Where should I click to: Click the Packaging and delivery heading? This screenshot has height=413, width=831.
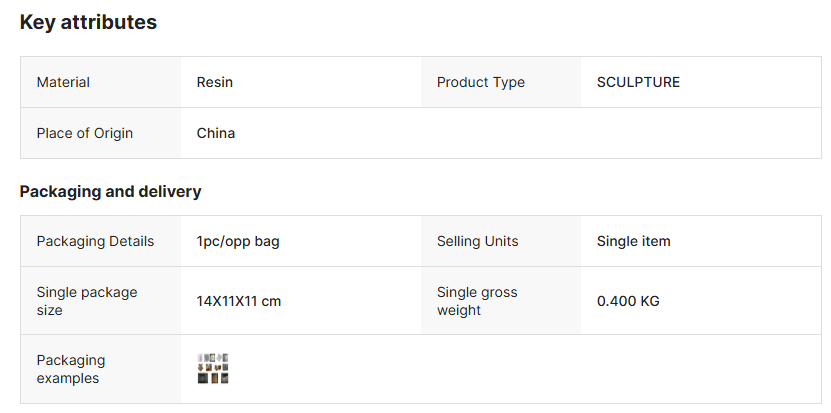(110, 191)
